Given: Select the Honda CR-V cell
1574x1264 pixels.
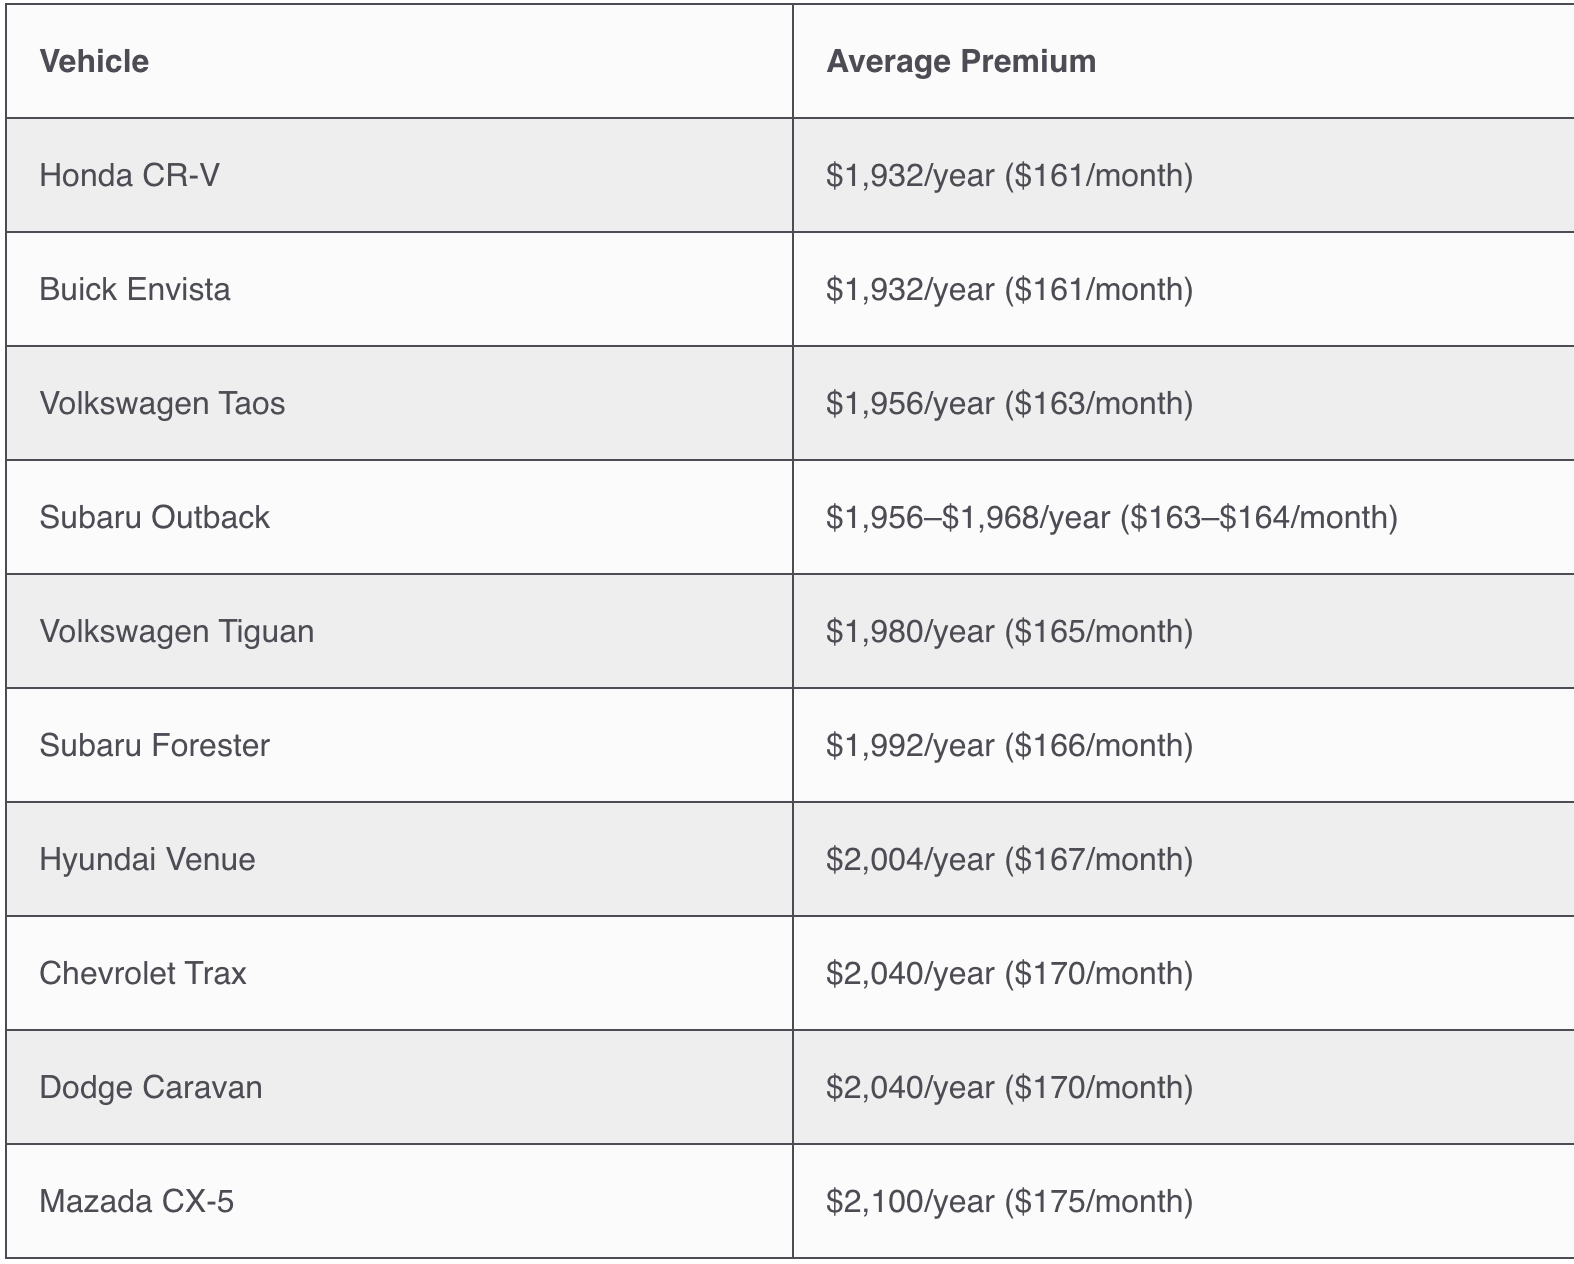Looking at the screenshot, I should [129, 176].
